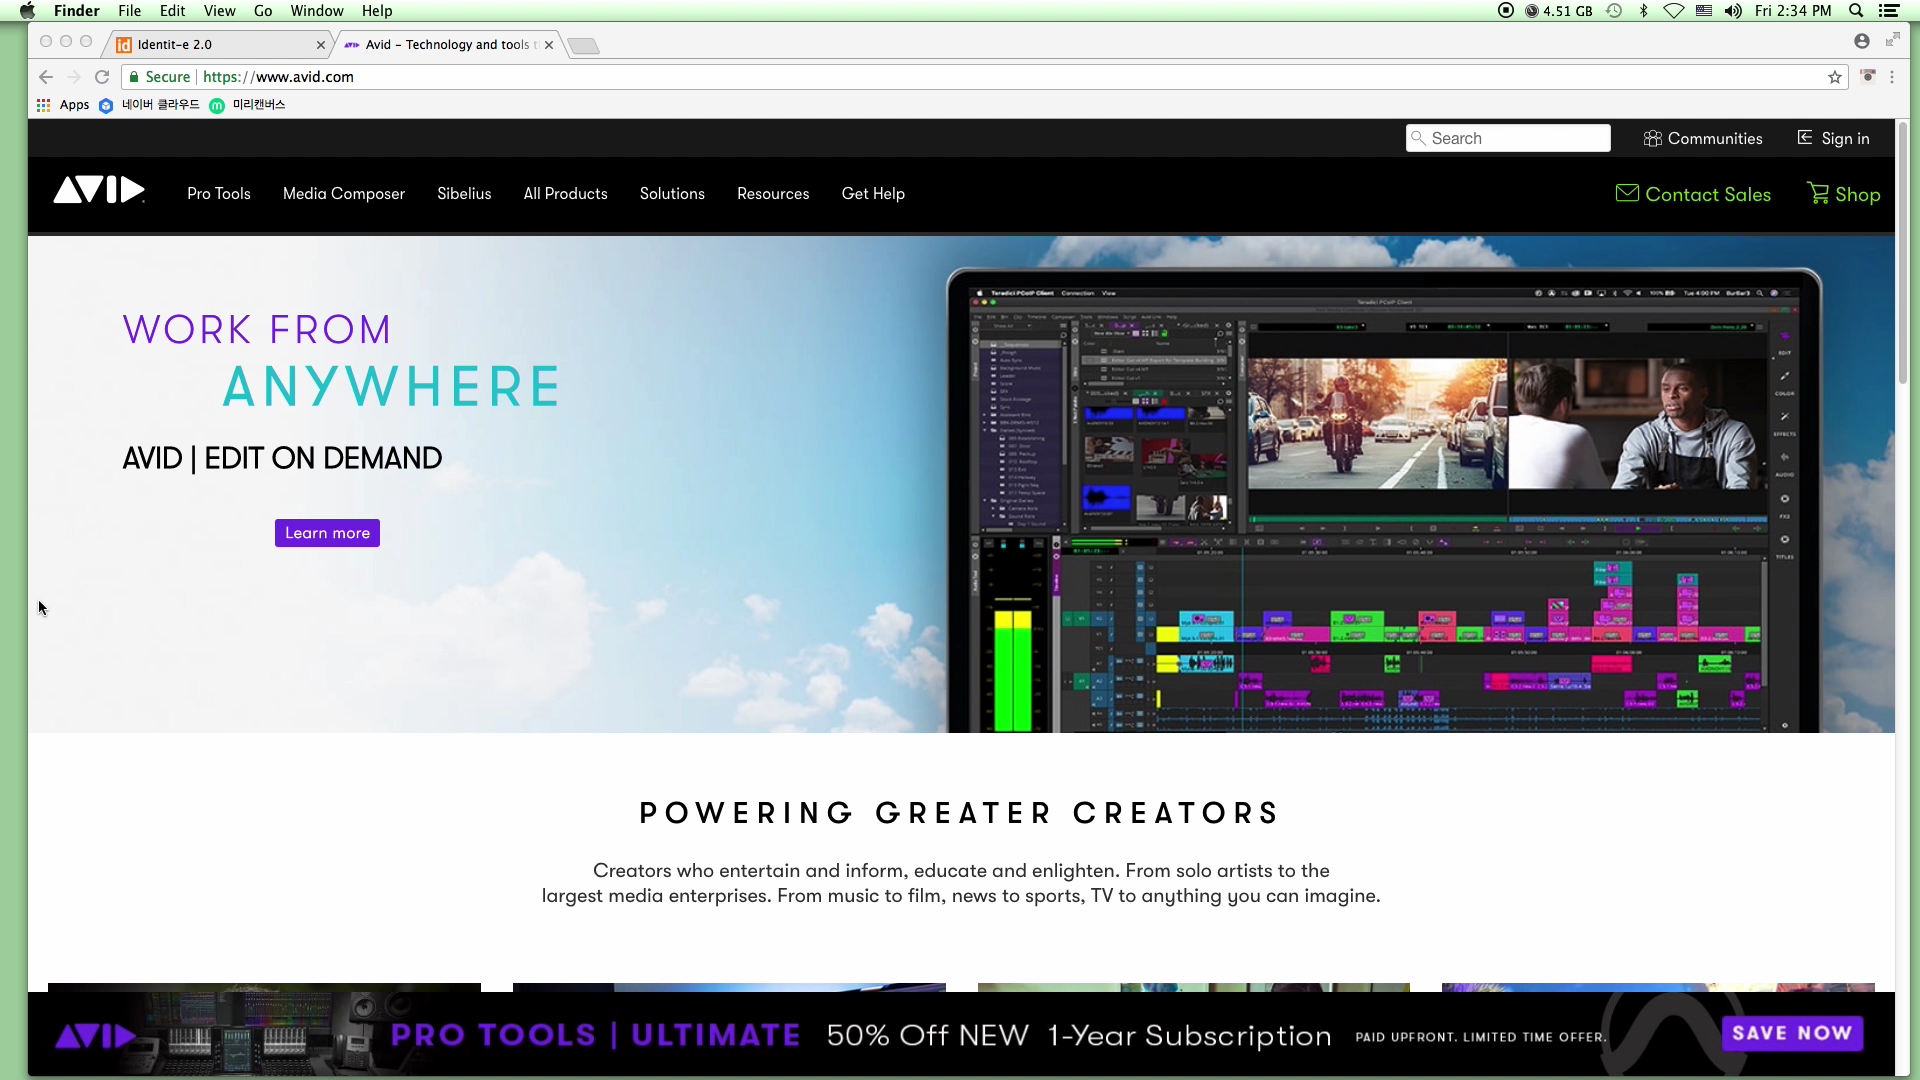This screenshot has height=1080, width=1920.
Task: Click the magnifier icon in the Search field
Action: [1418, 138]
